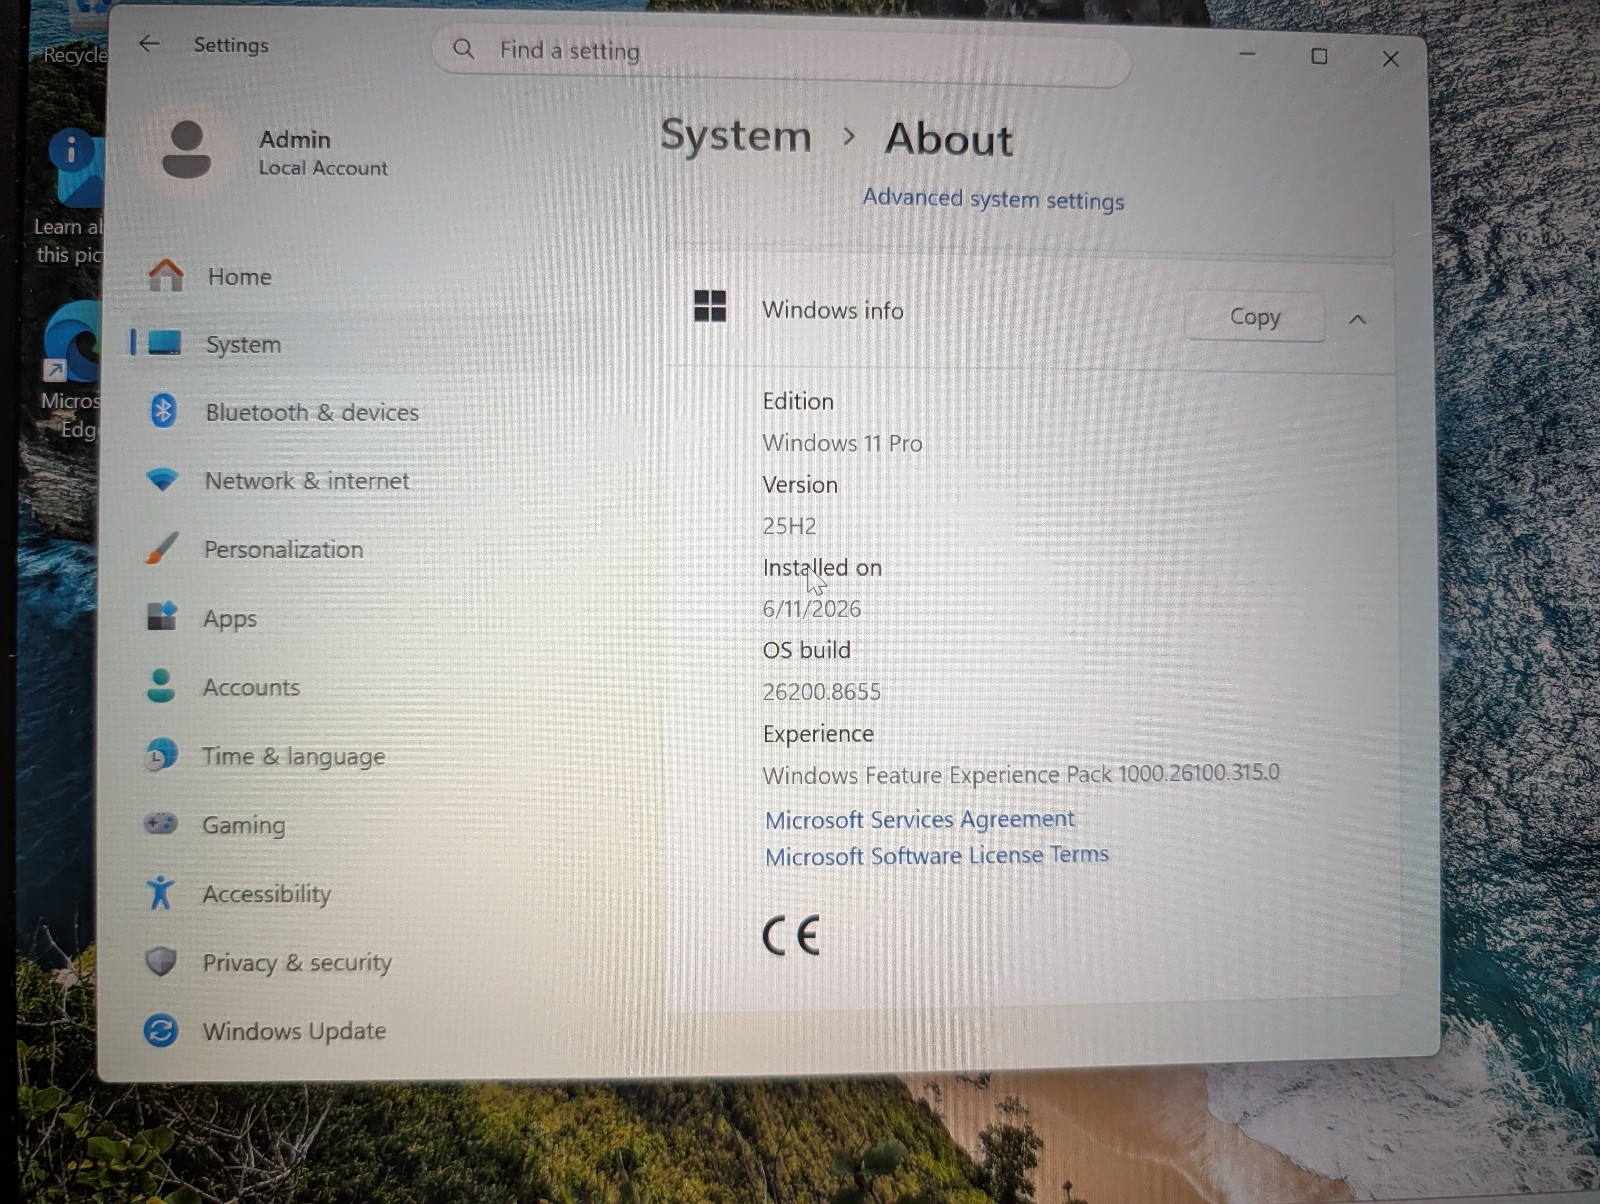Click the 'Windows 11 Pro' edition value
Viewport: 1600px width, 1204px height.
[842, 443]
